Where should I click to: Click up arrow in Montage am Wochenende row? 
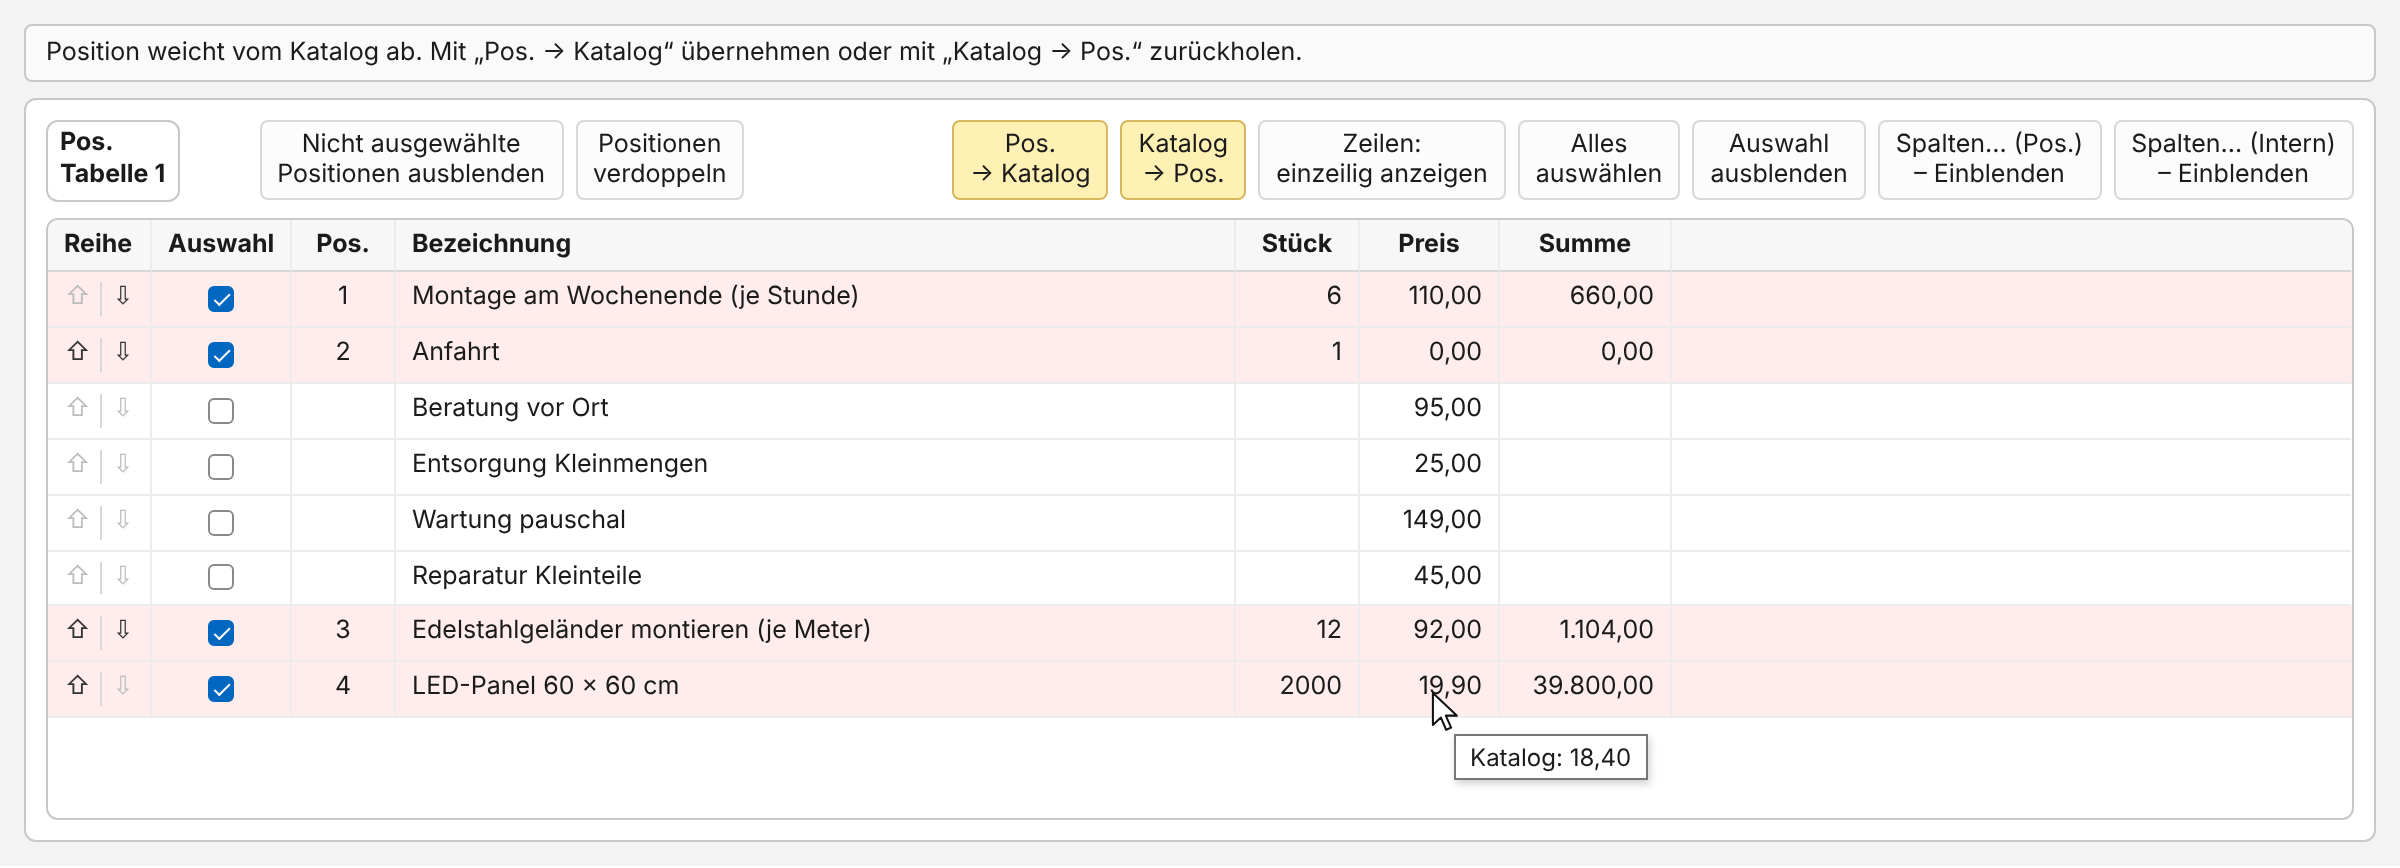tap(77, 296)
